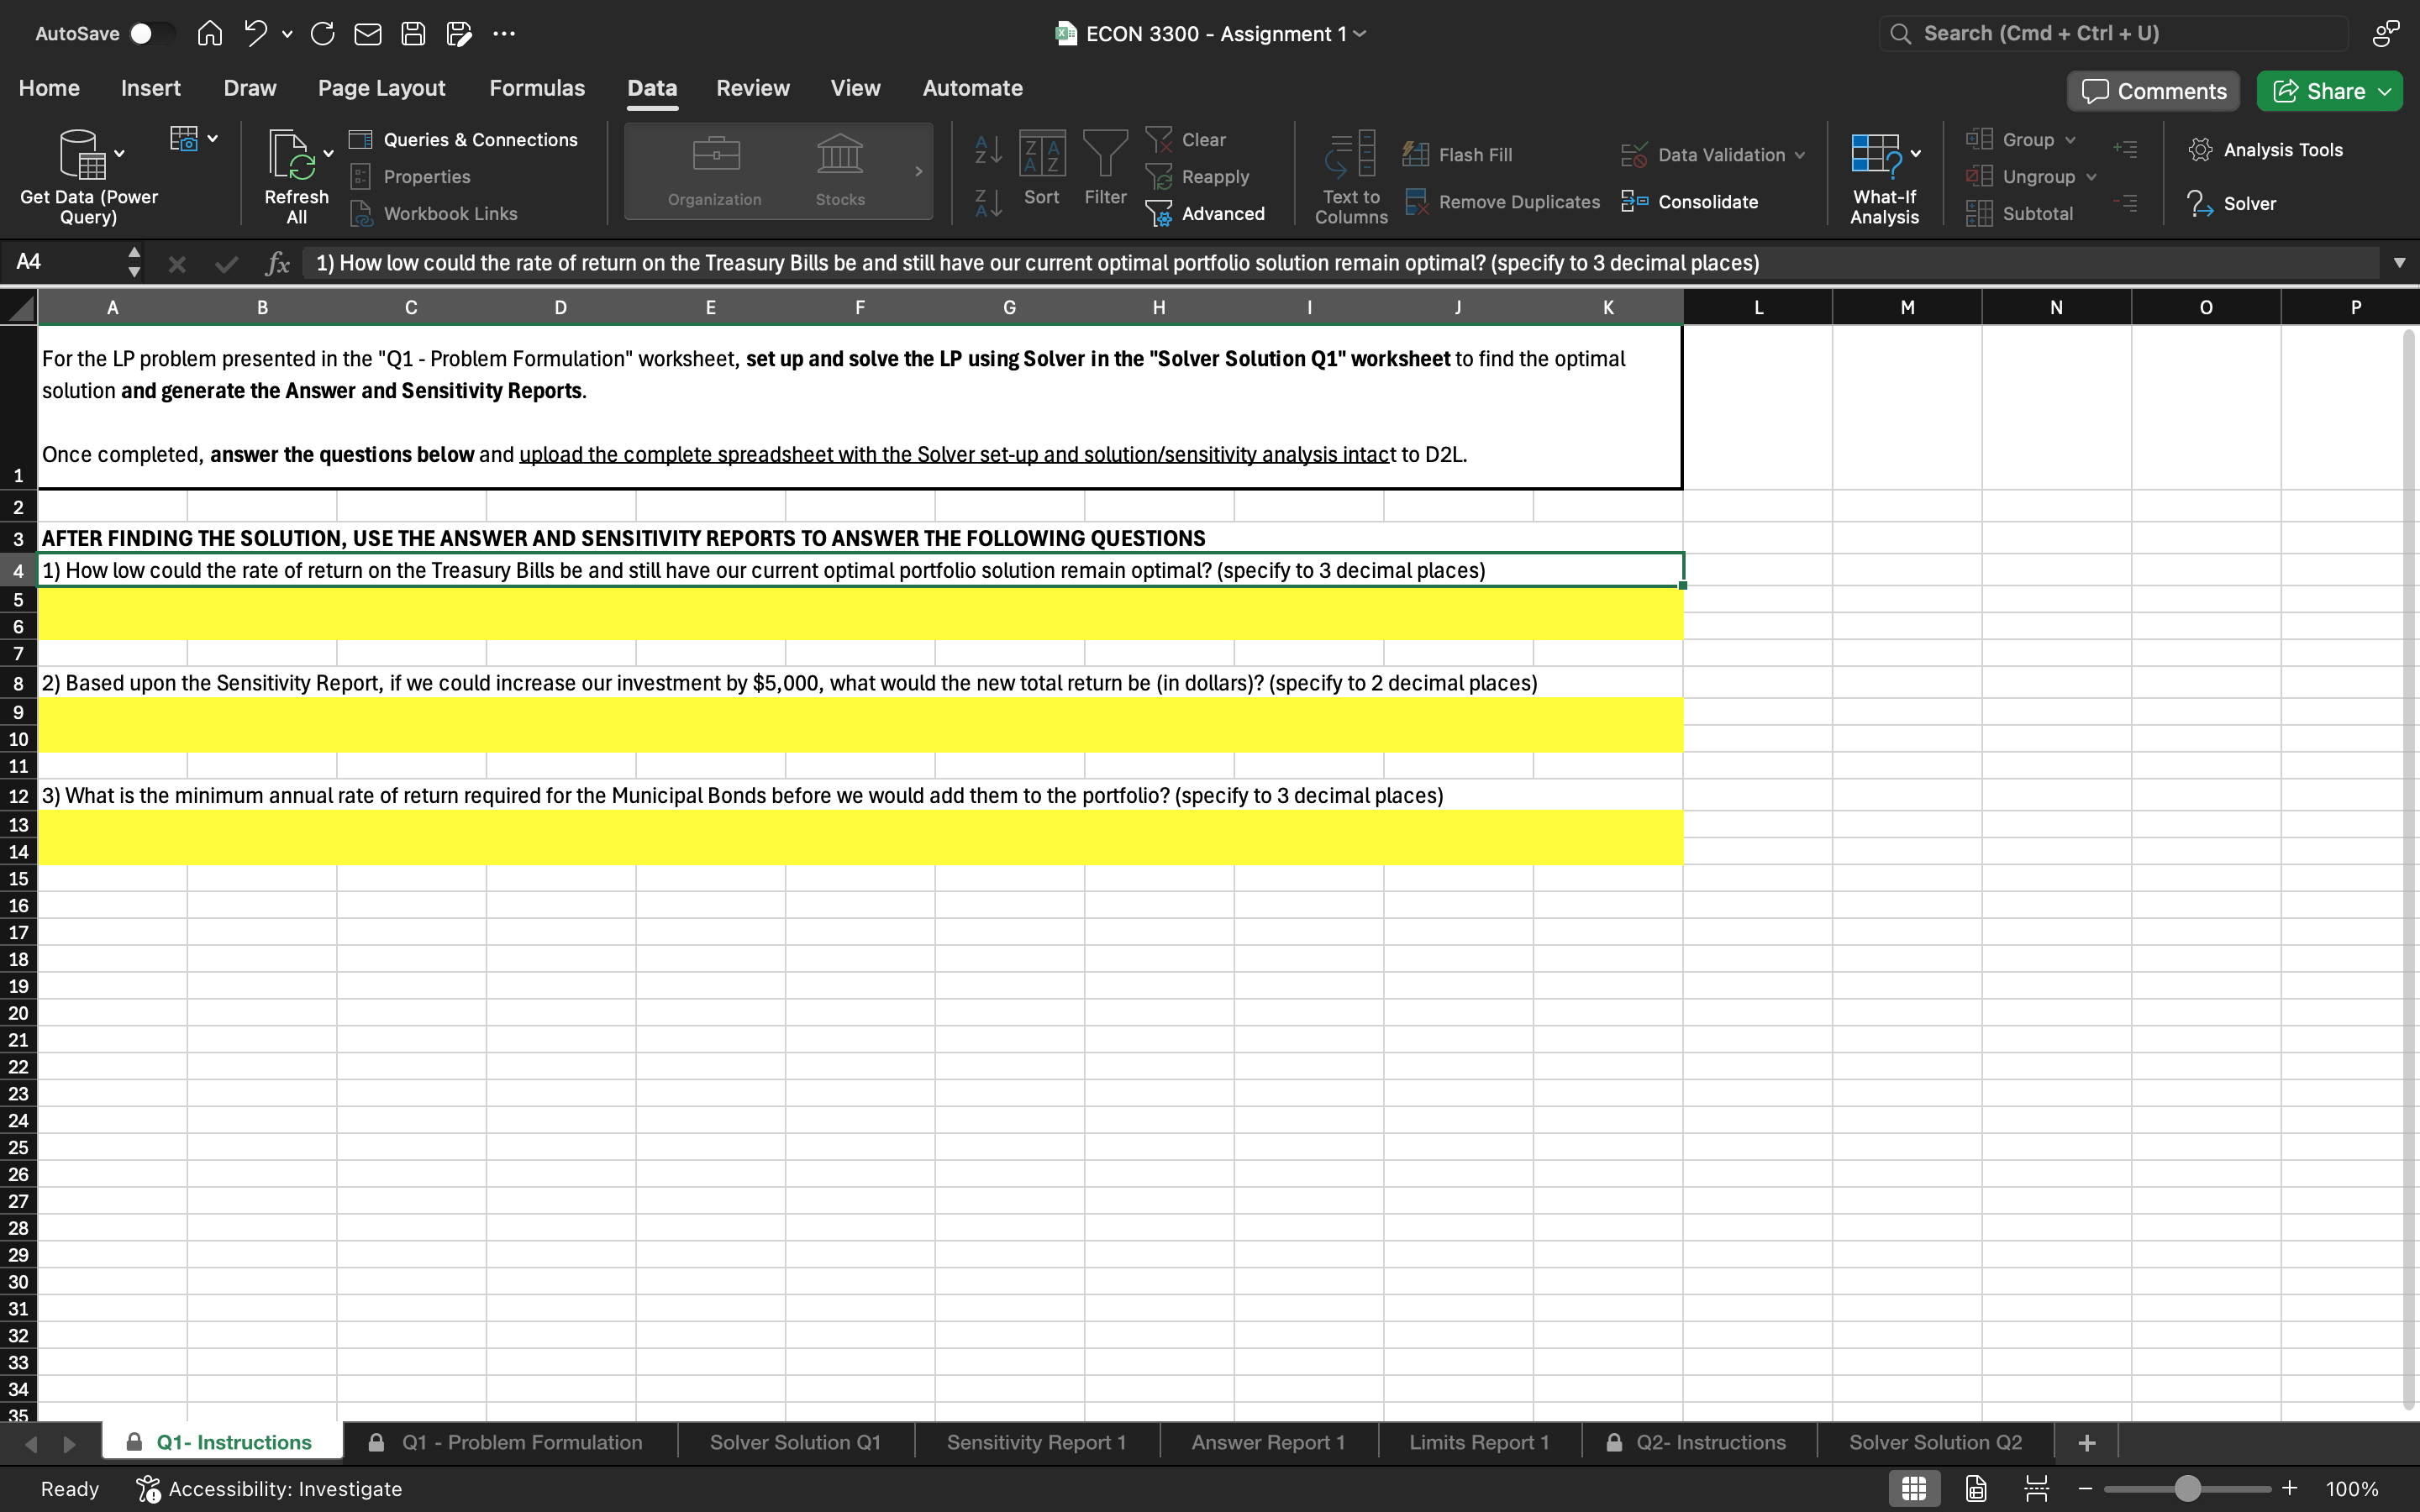
Task: Toggle AutoSave on
Action: [152, 33]
